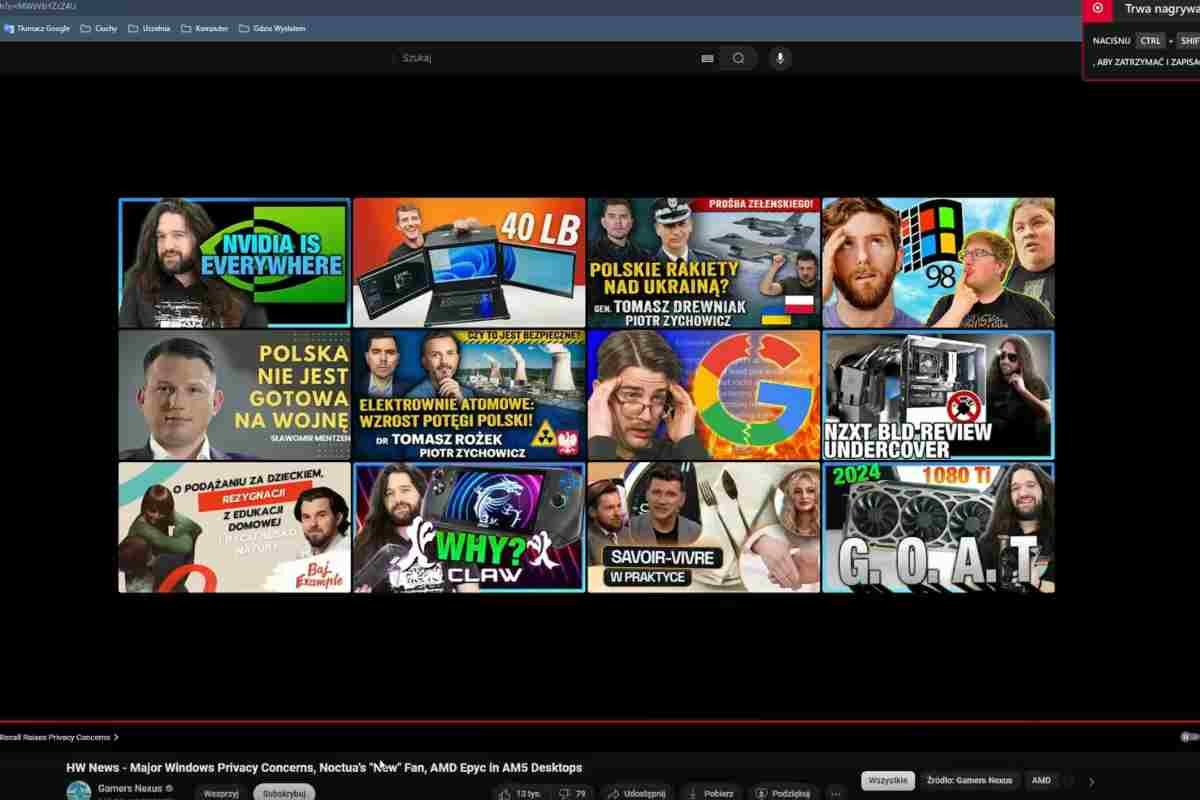
Task: Click the red video progress bar
Action: [600, 721]
